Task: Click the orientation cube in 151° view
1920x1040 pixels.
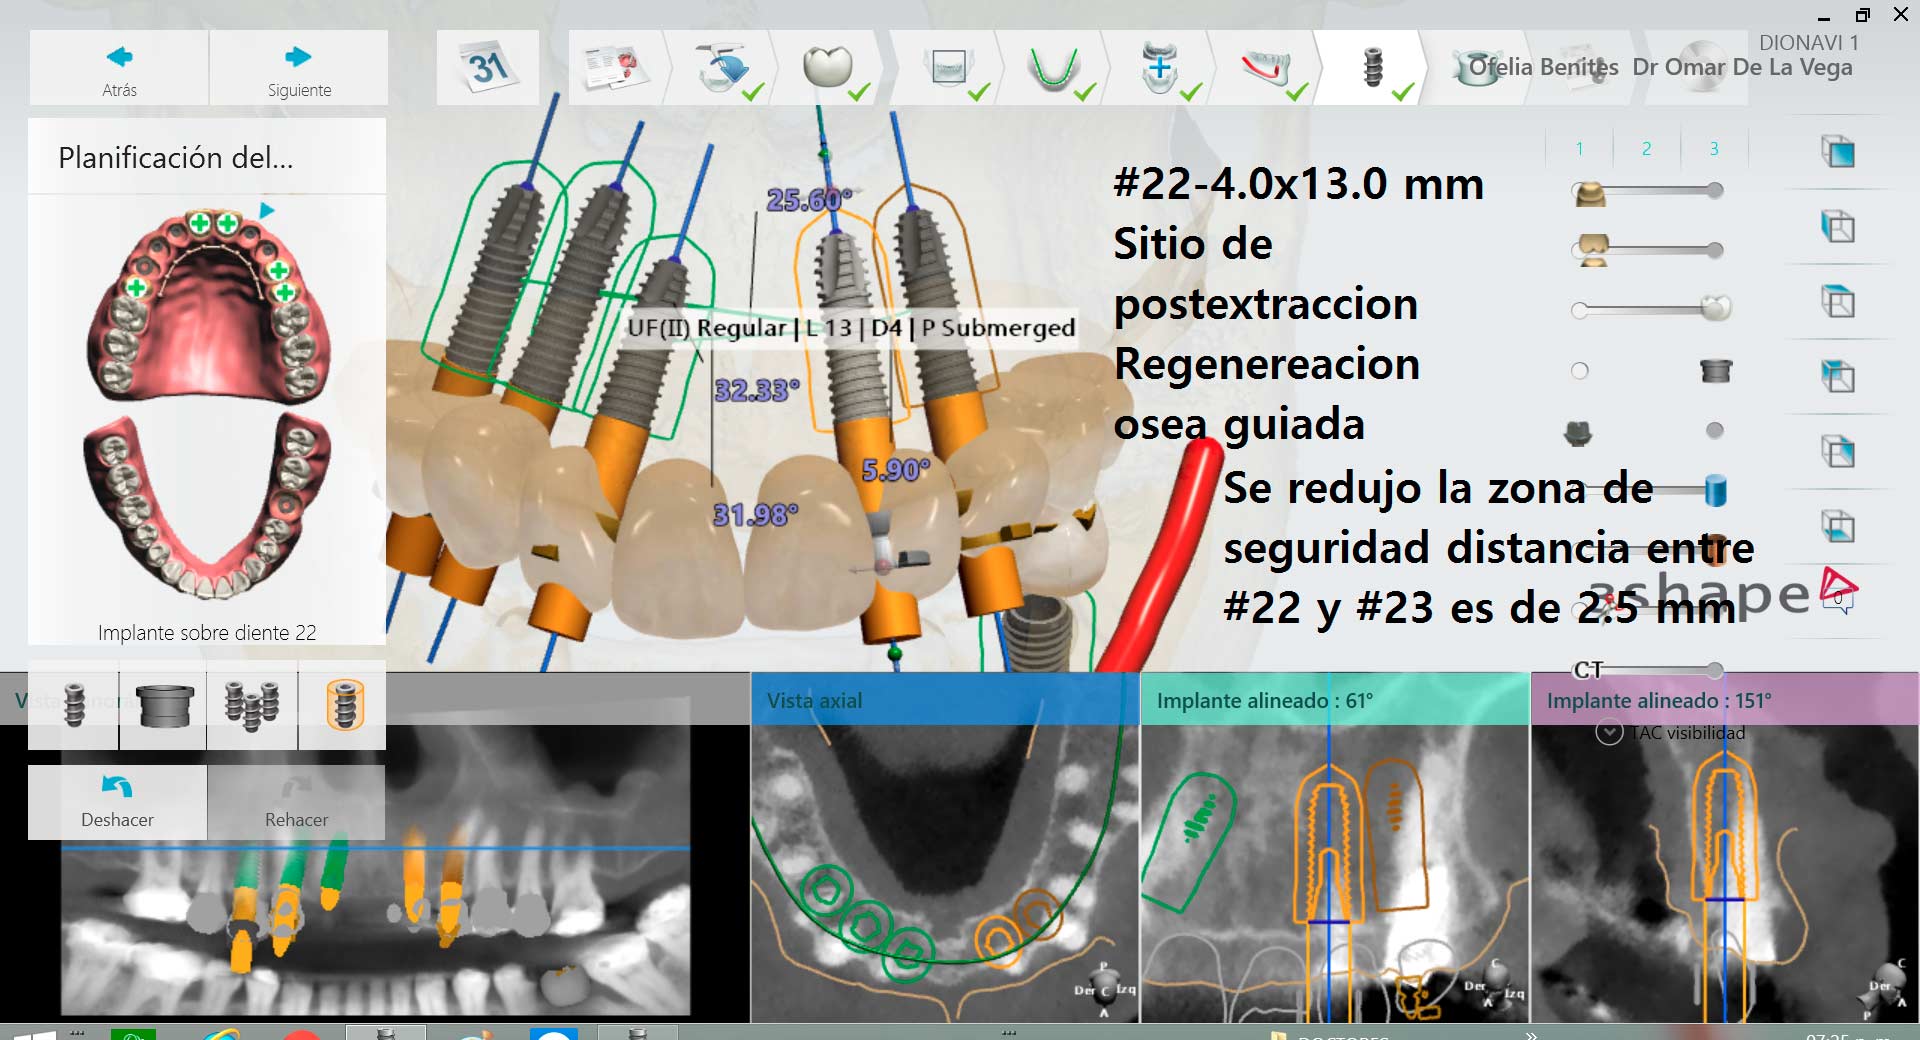Action: [x=1888, y=989]
